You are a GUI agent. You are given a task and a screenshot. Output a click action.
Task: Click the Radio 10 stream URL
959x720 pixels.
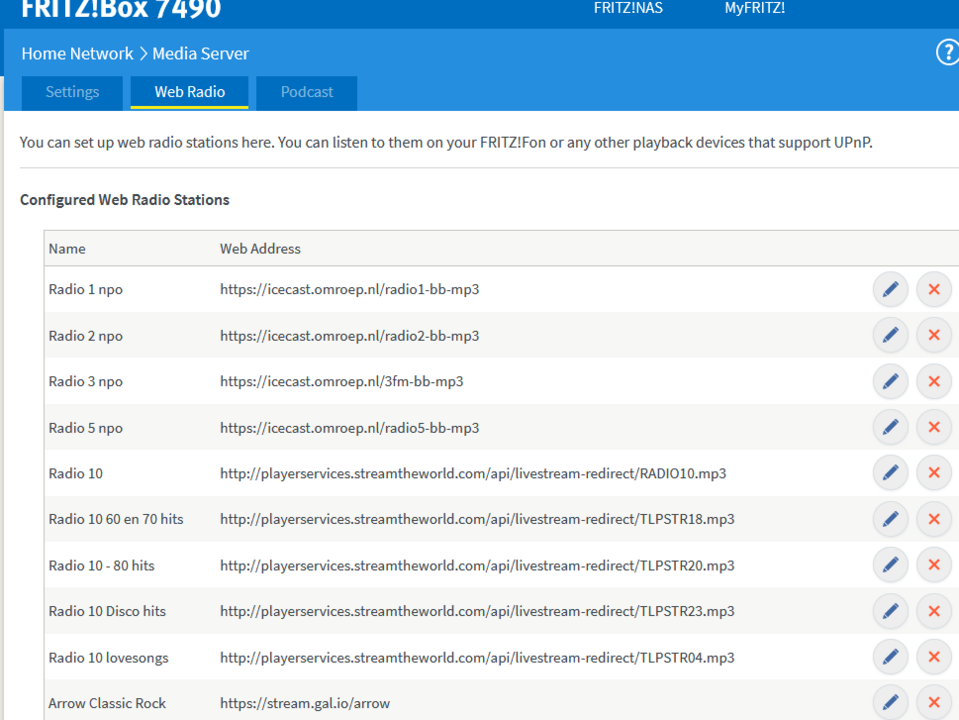[473, 473]
